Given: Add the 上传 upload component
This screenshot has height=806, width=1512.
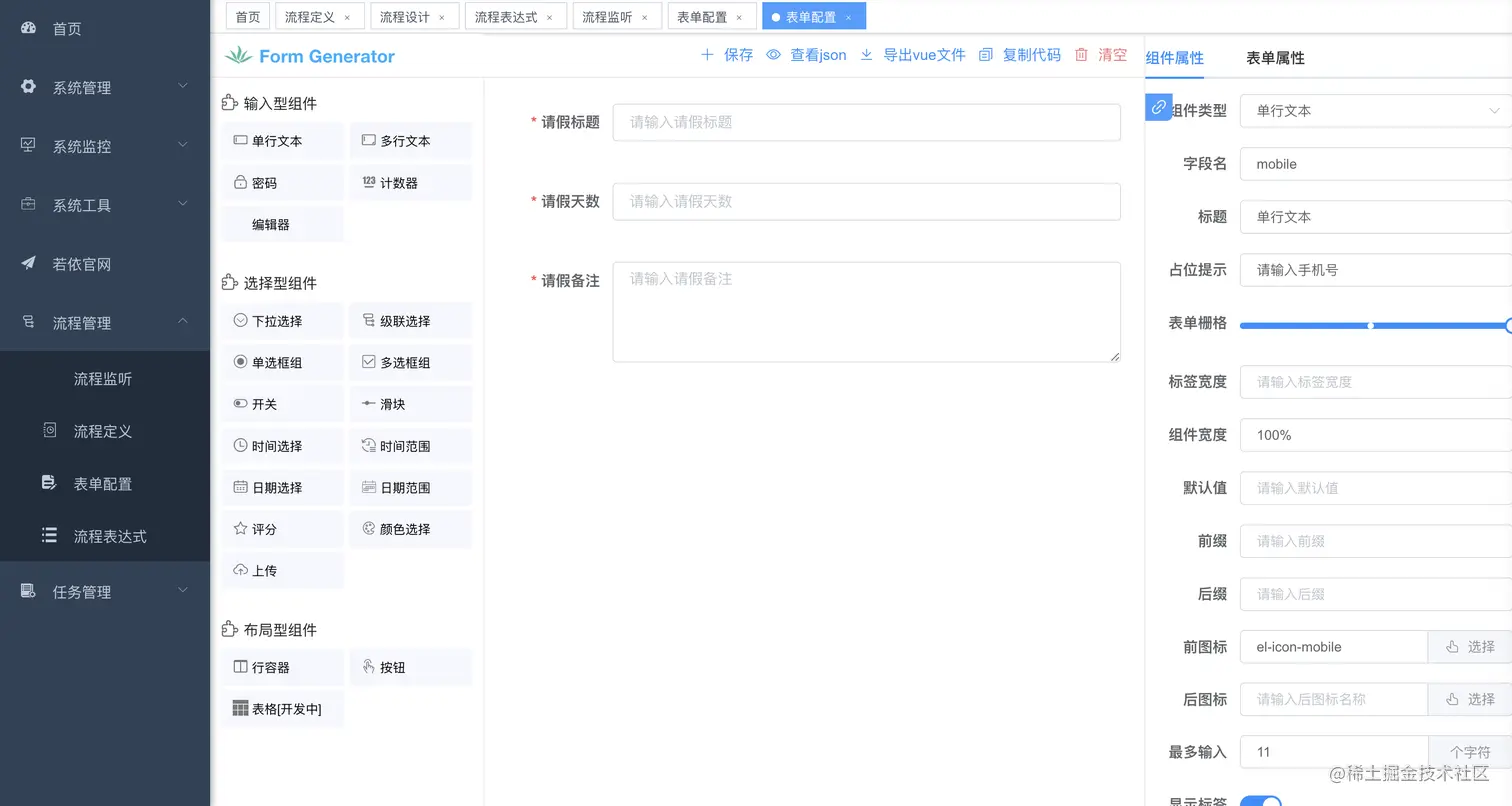Looking at the screenshot, I should point(283,571).
